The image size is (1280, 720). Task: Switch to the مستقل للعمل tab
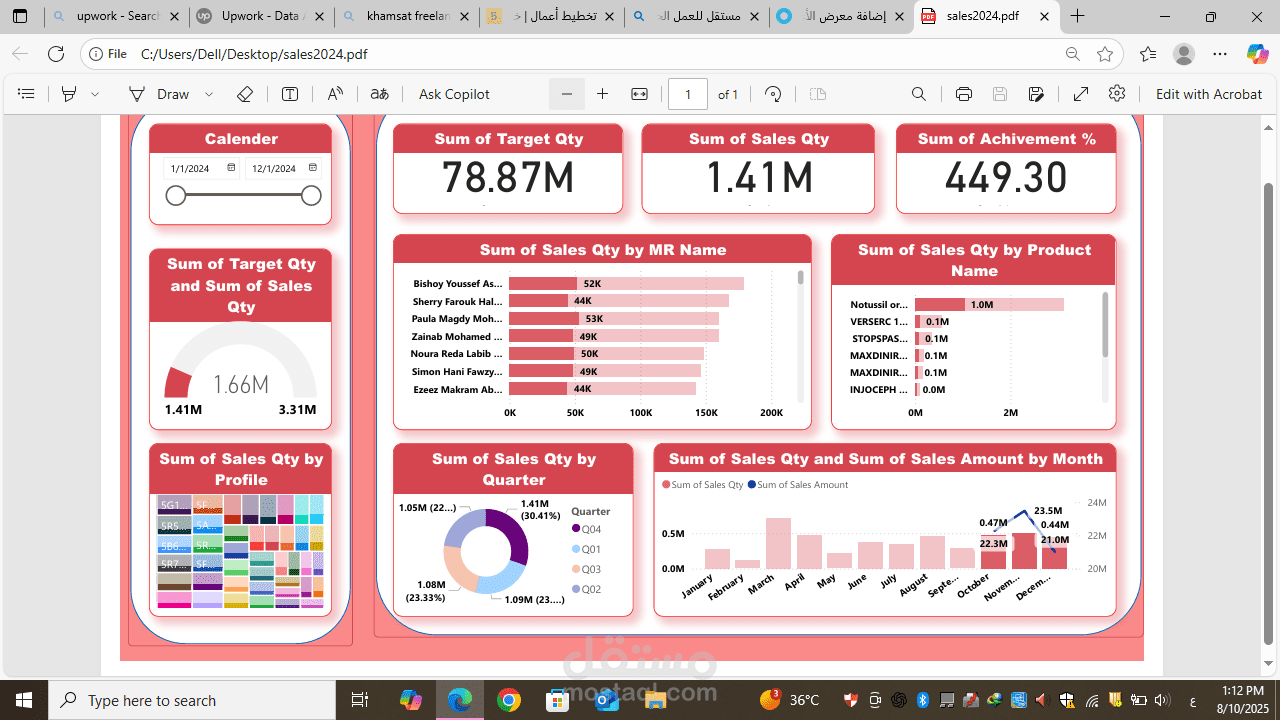(697, 17)
